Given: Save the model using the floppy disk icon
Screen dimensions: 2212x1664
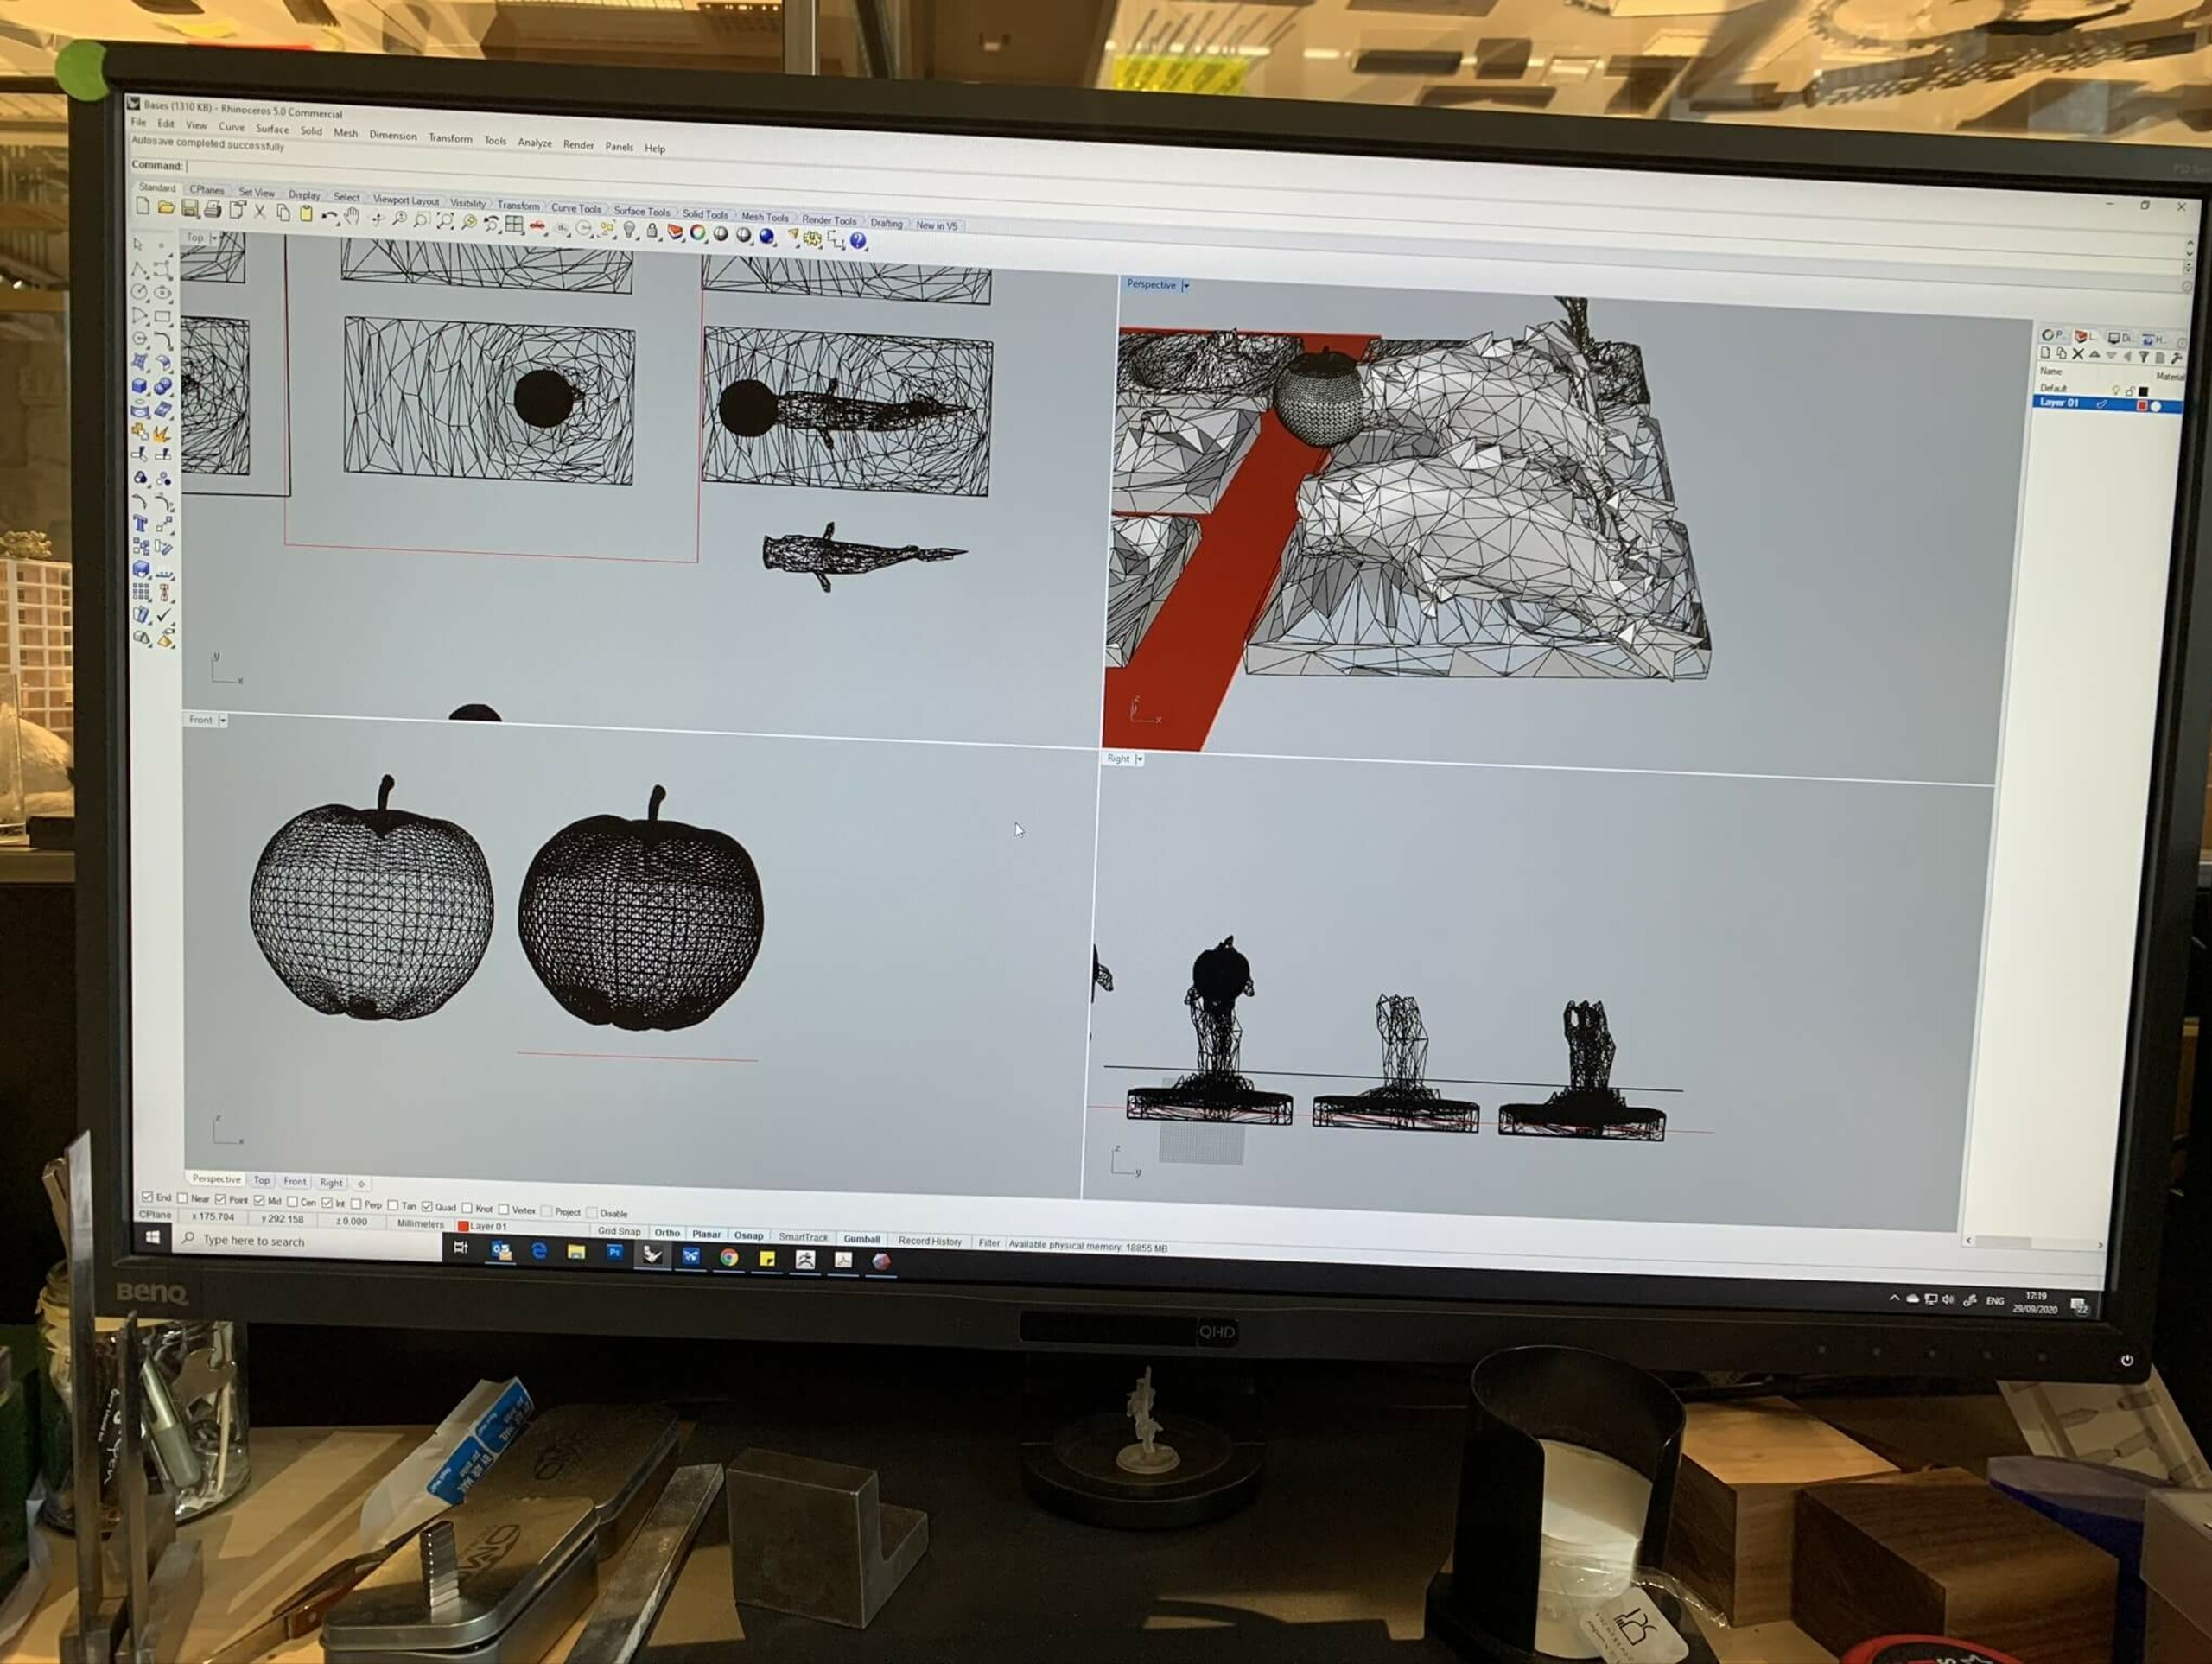Looking at the screenshot, I should 189,209.
